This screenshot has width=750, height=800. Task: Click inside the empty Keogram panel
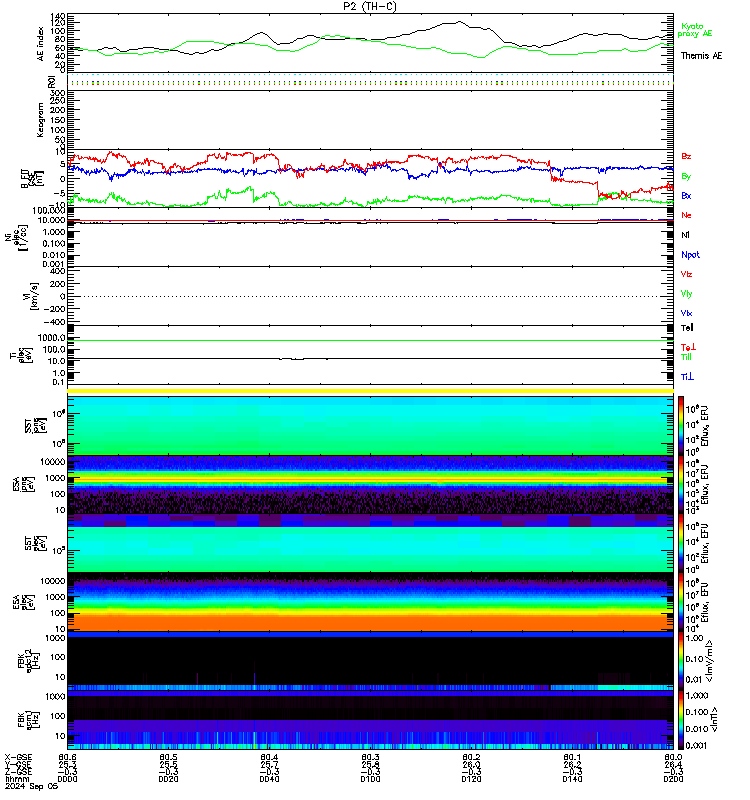pos(370,120)
